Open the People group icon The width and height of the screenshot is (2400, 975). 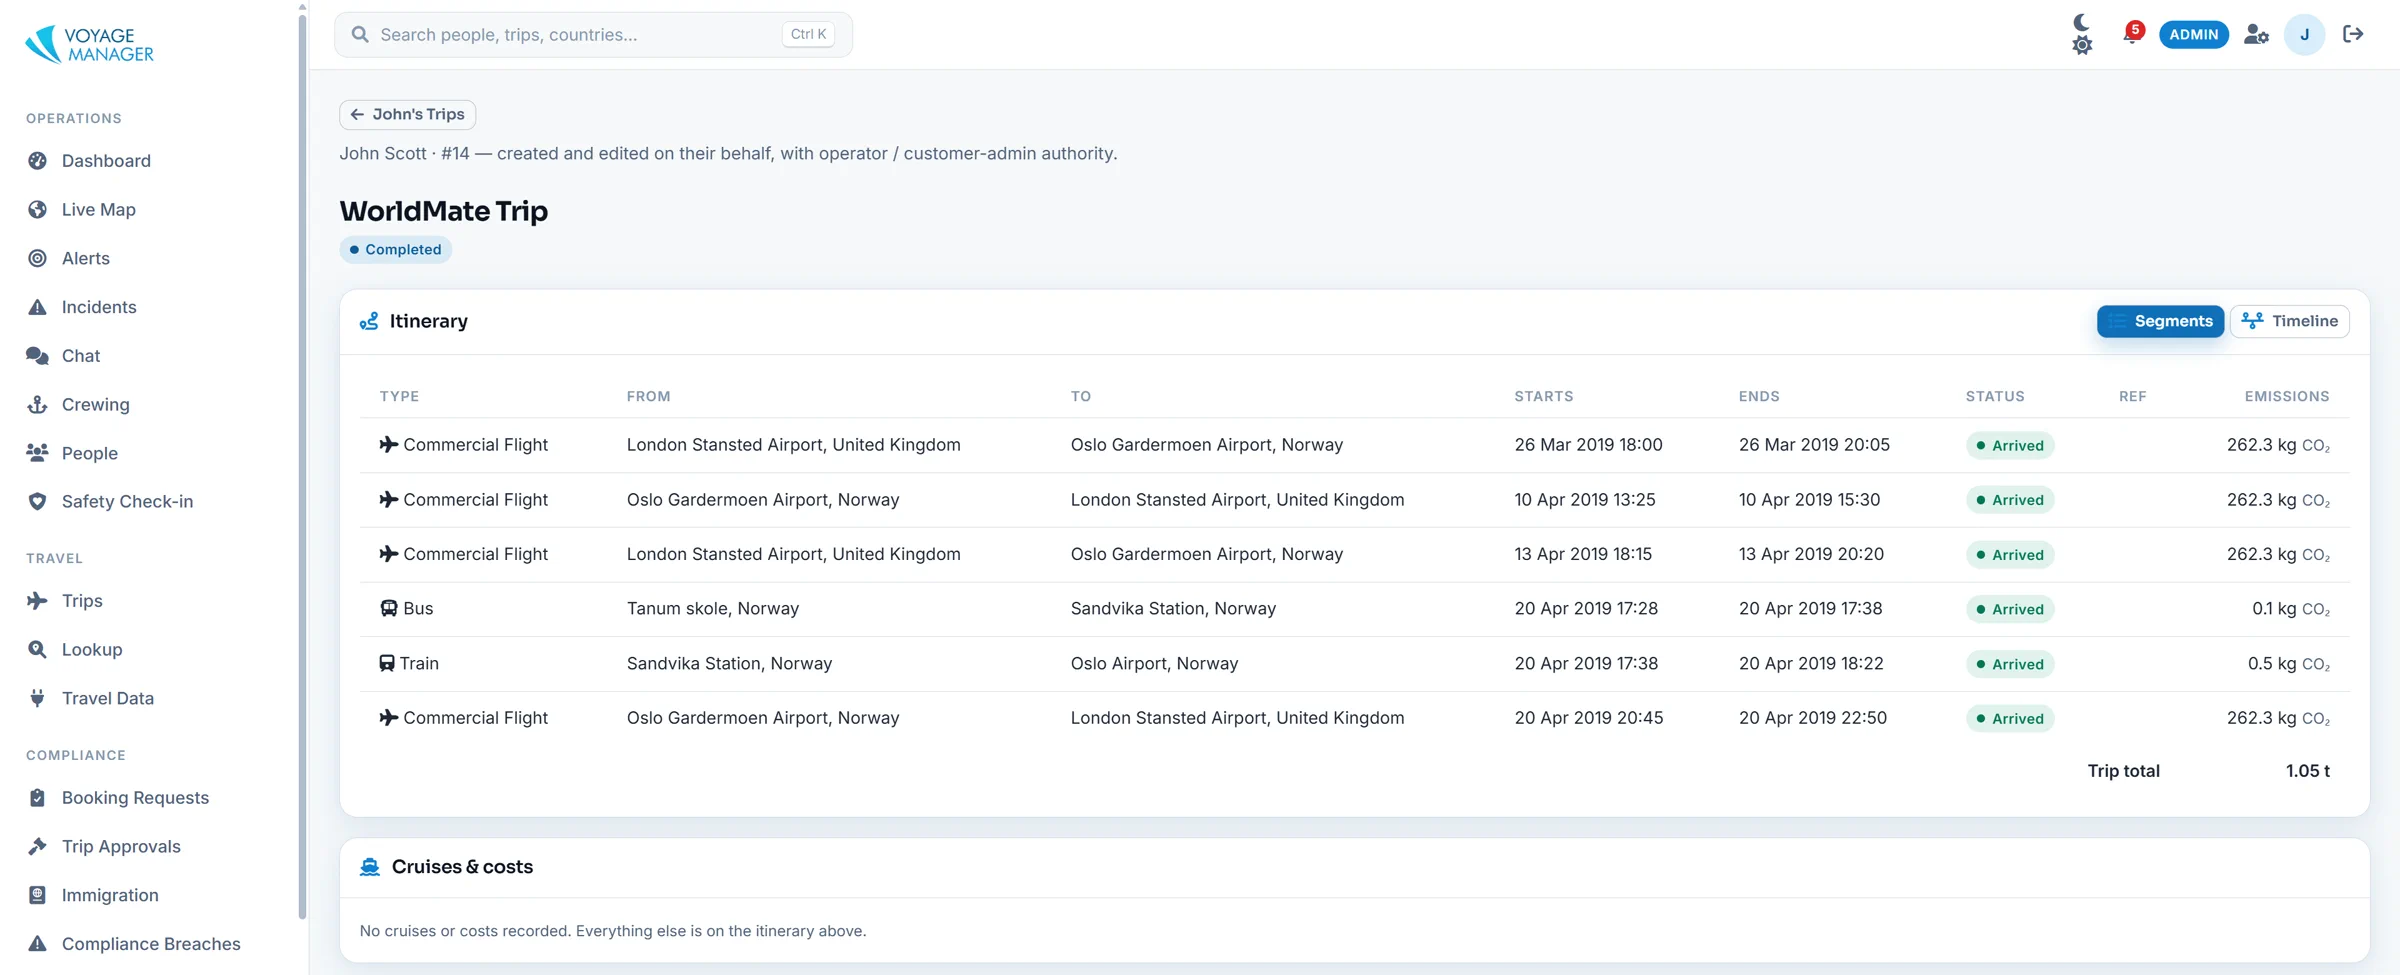click(37, 453)
